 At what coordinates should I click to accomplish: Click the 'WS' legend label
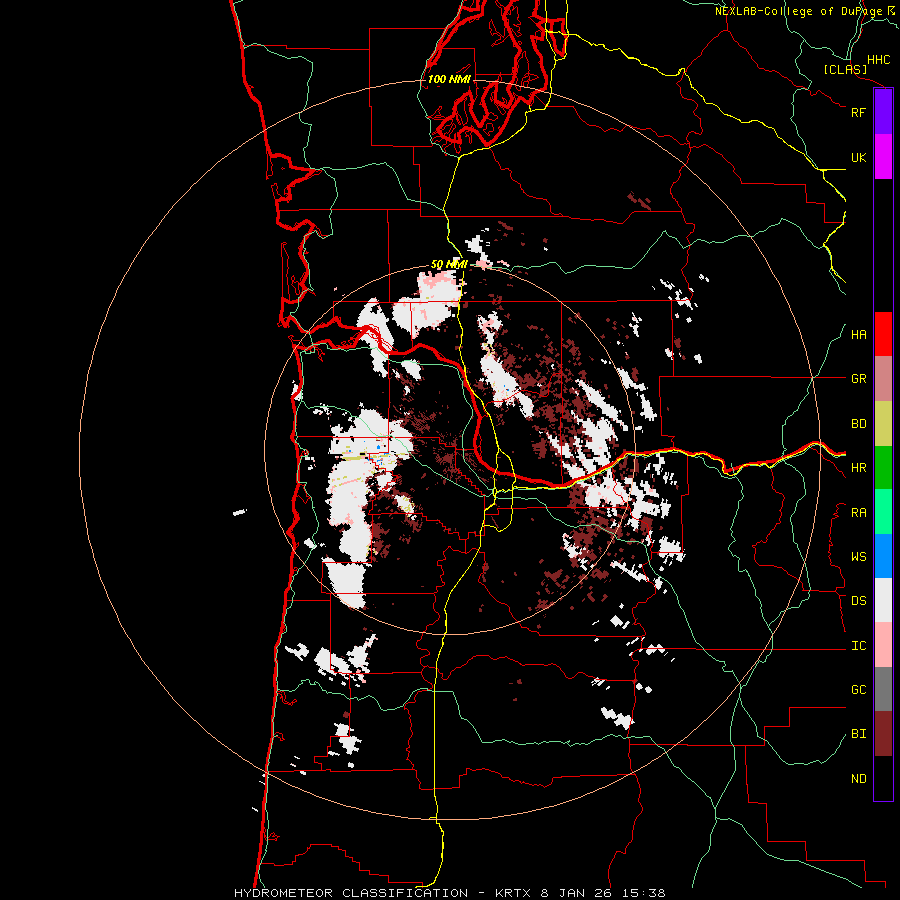[859, 557]
